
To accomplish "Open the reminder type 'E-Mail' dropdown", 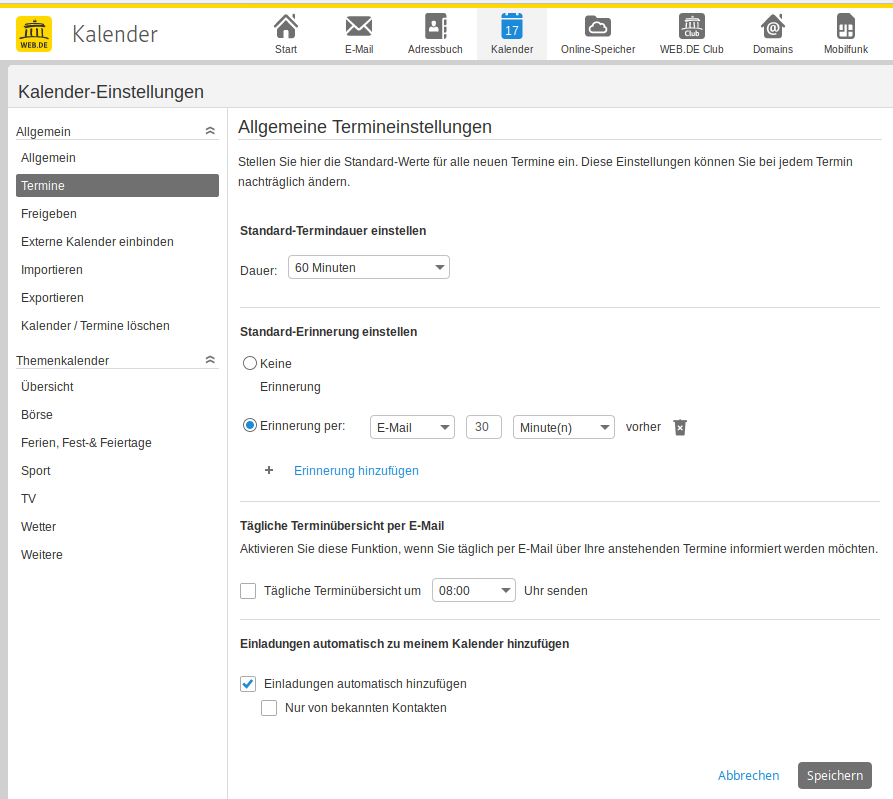I will pyautogui.click(x=412, y=427).
